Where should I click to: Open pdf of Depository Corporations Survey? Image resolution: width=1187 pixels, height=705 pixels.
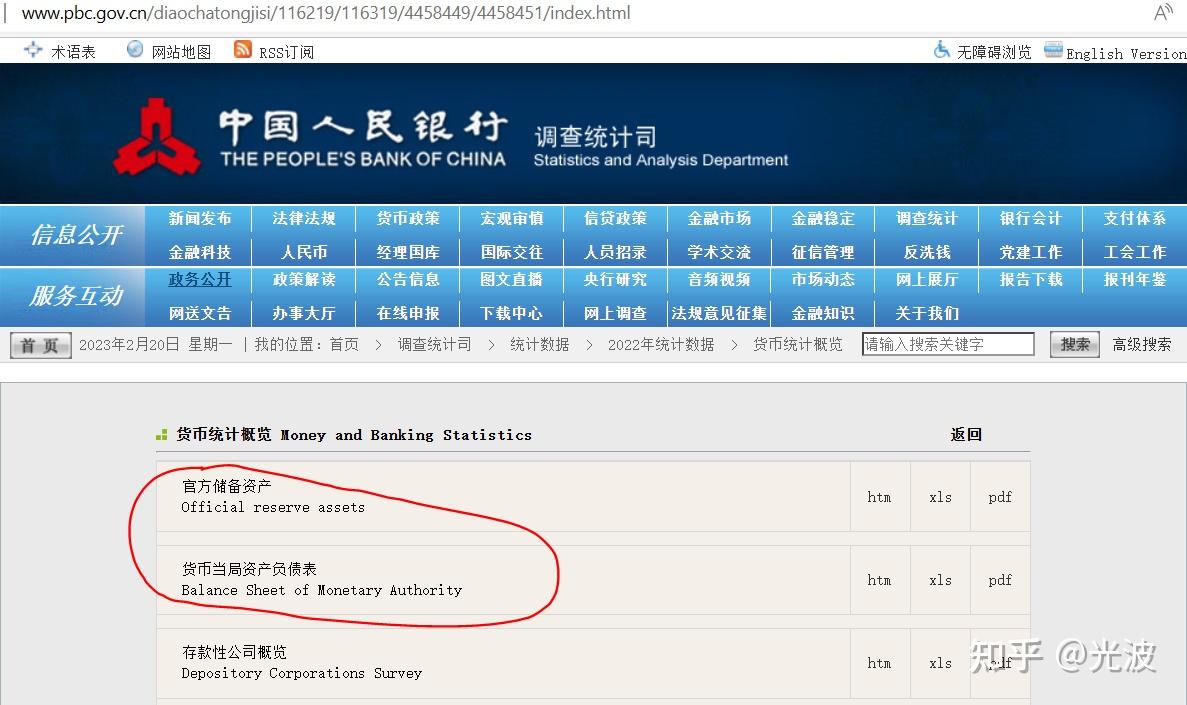(x=999, y=663)
